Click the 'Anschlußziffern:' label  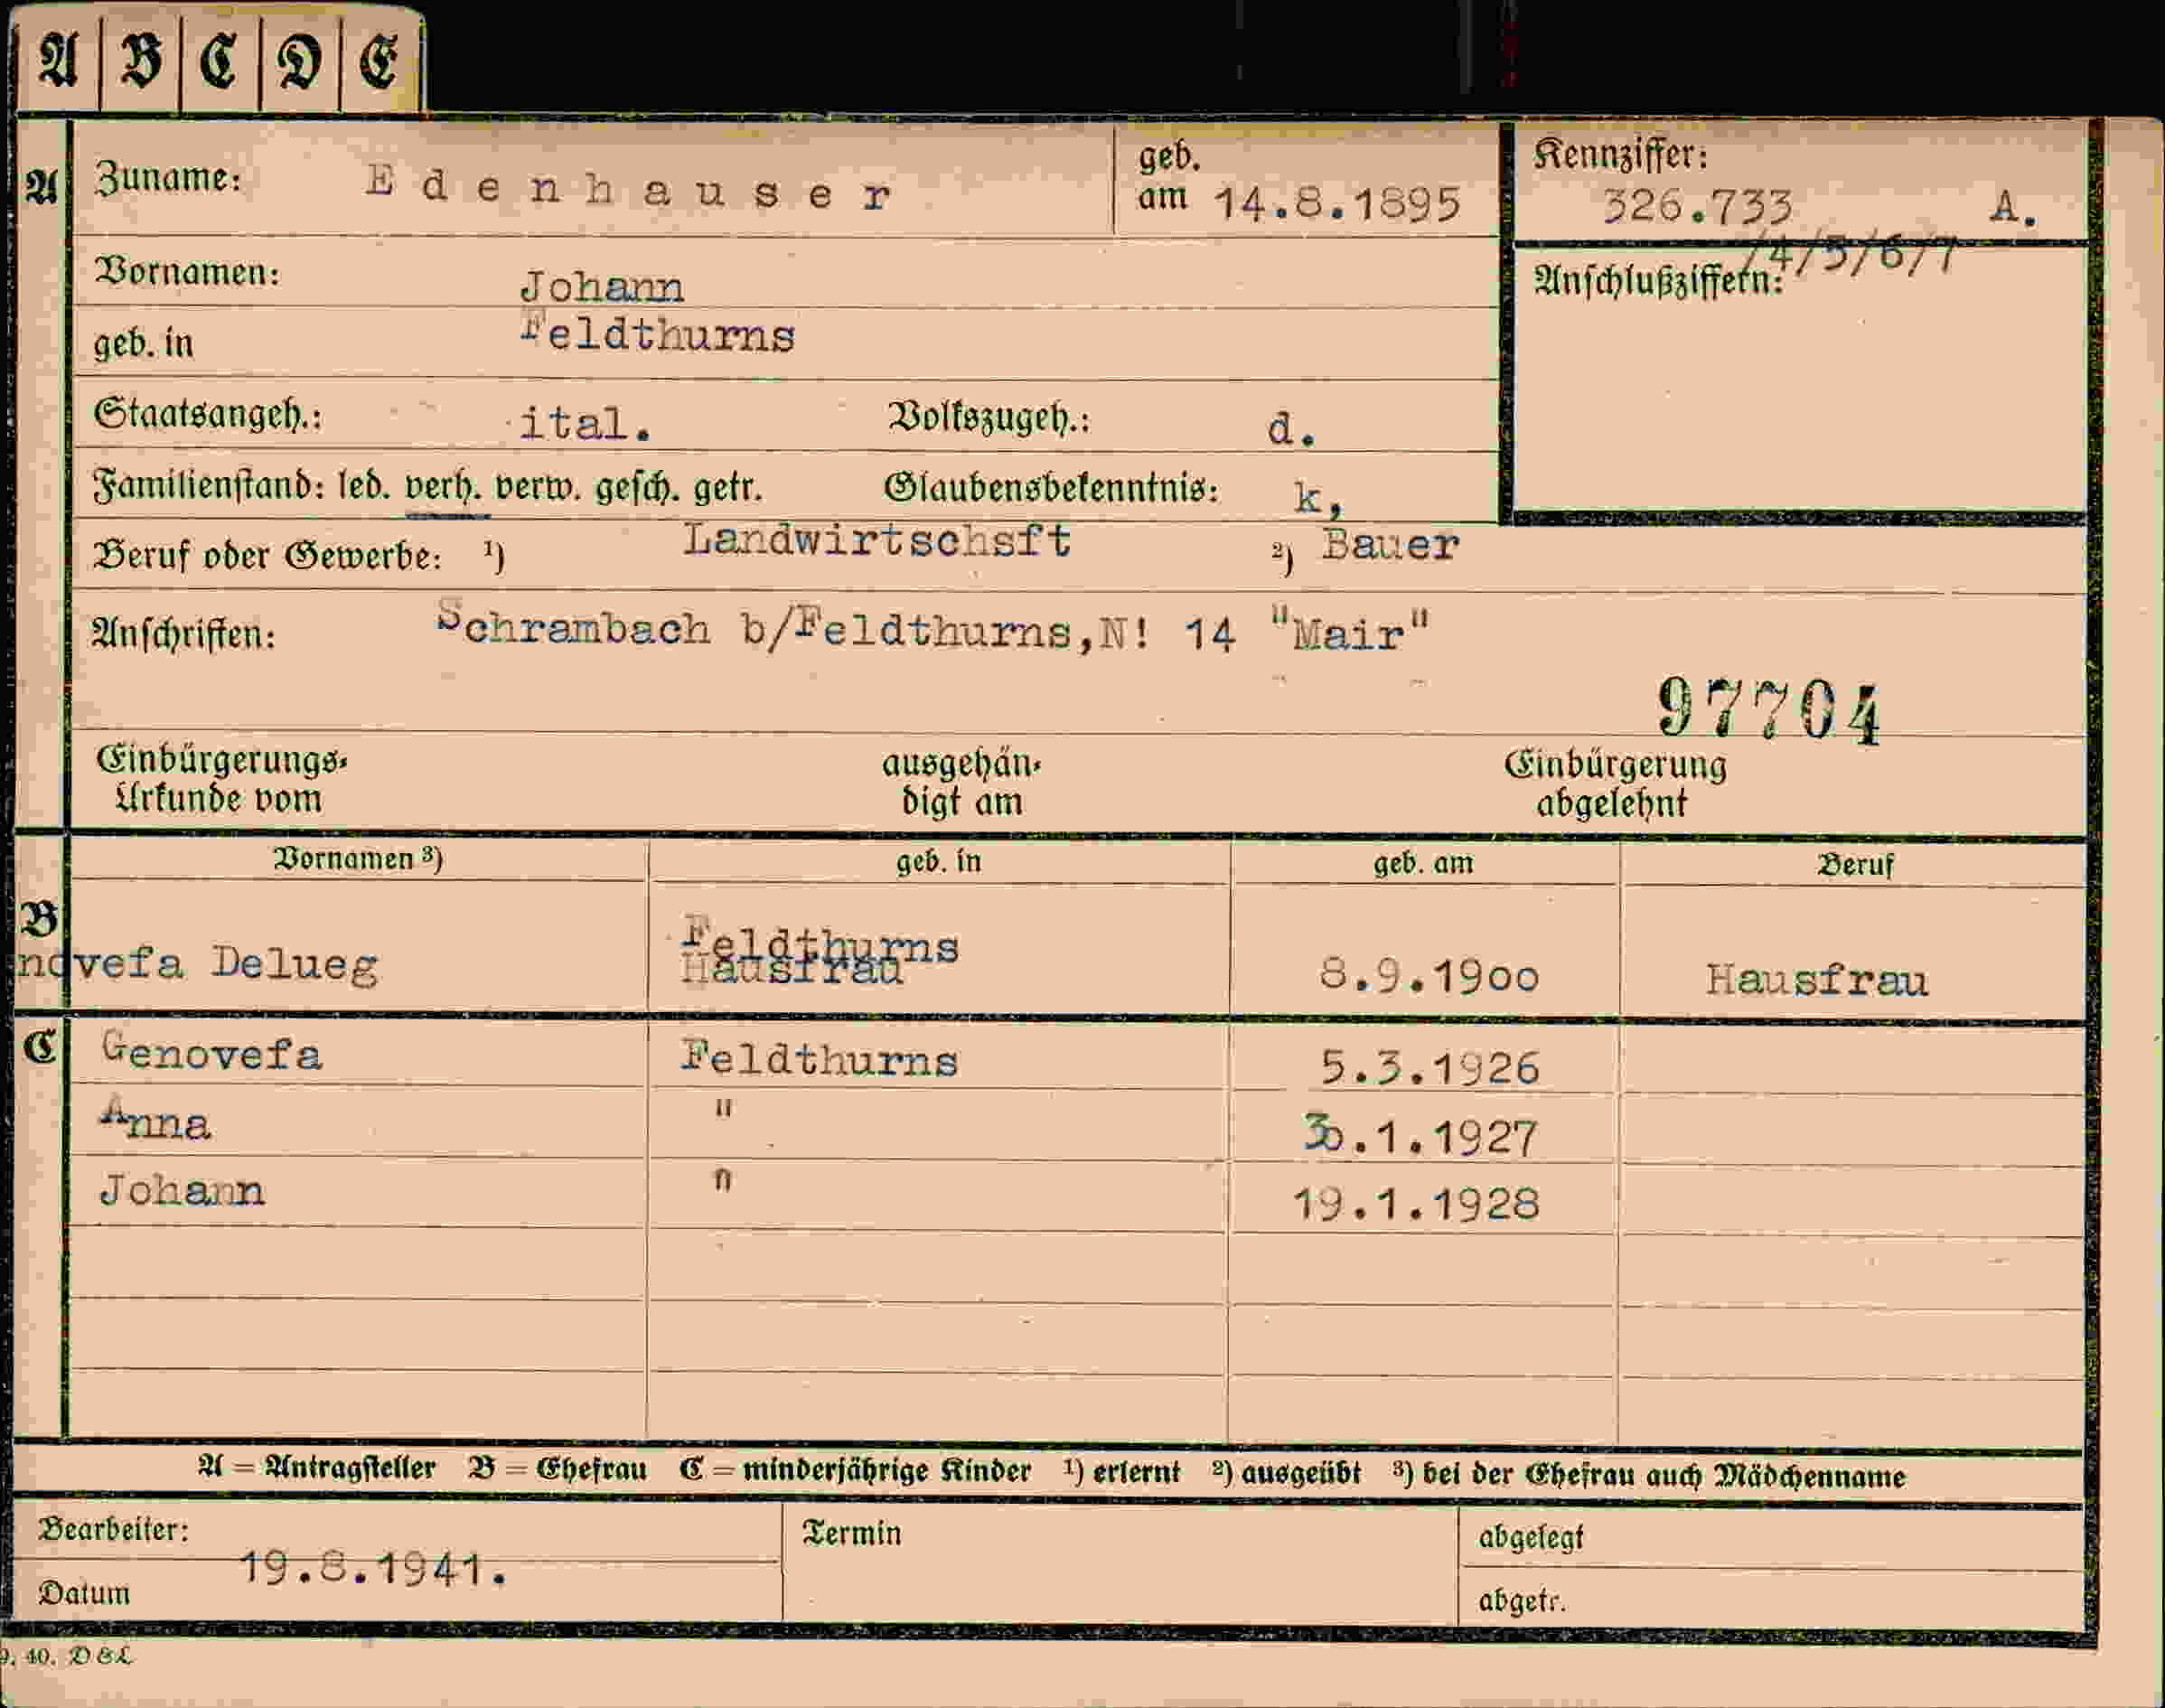pyautogui.click(x=1659, y=280)
